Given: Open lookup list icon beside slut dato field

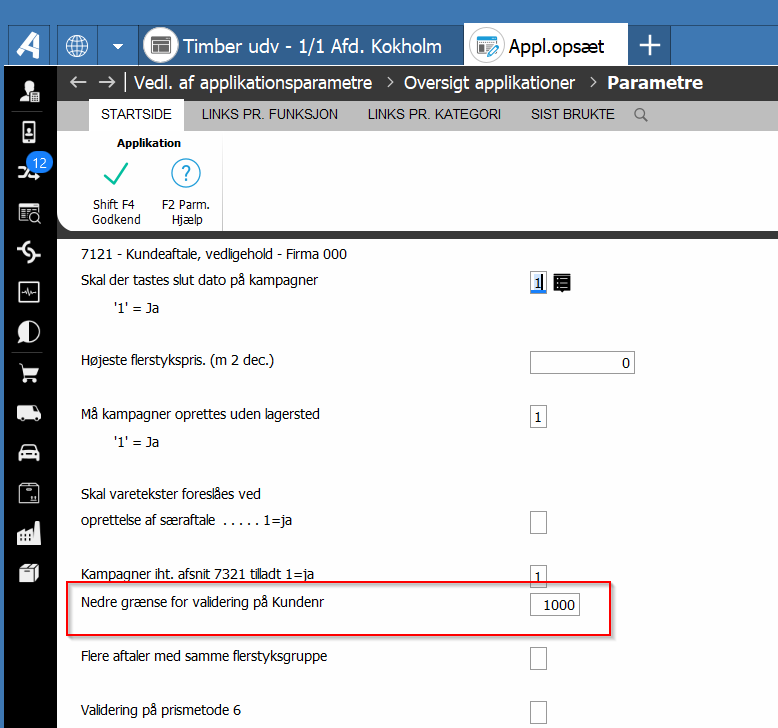Looking at the screenshot, I should pos(562,283).
